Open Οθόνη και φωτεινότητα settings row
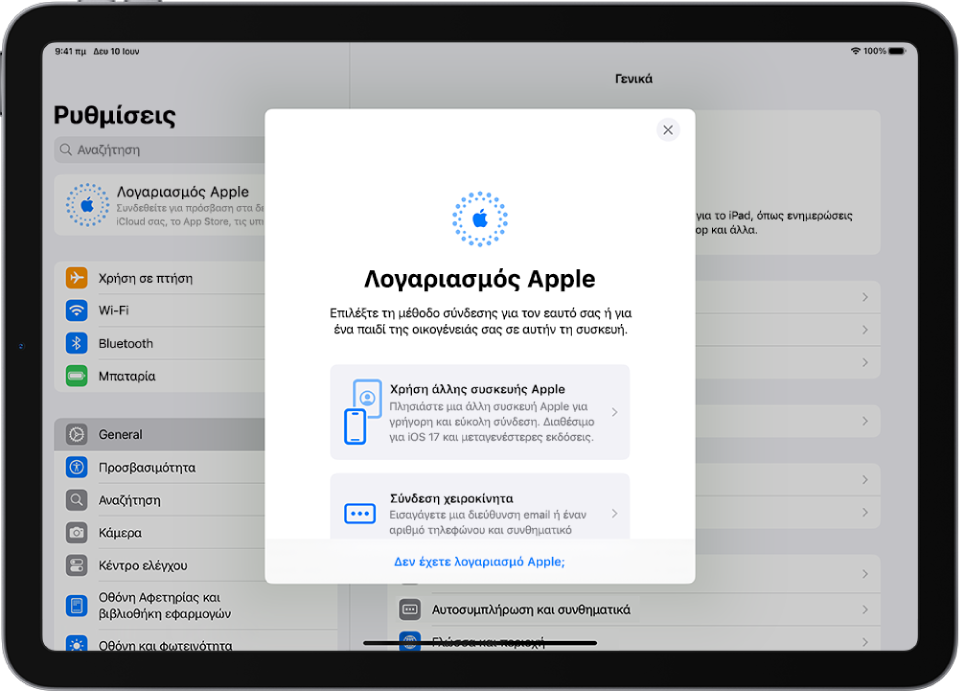This screenshot has width=960, height=692. pyautogui.click(x=196, y=642)
